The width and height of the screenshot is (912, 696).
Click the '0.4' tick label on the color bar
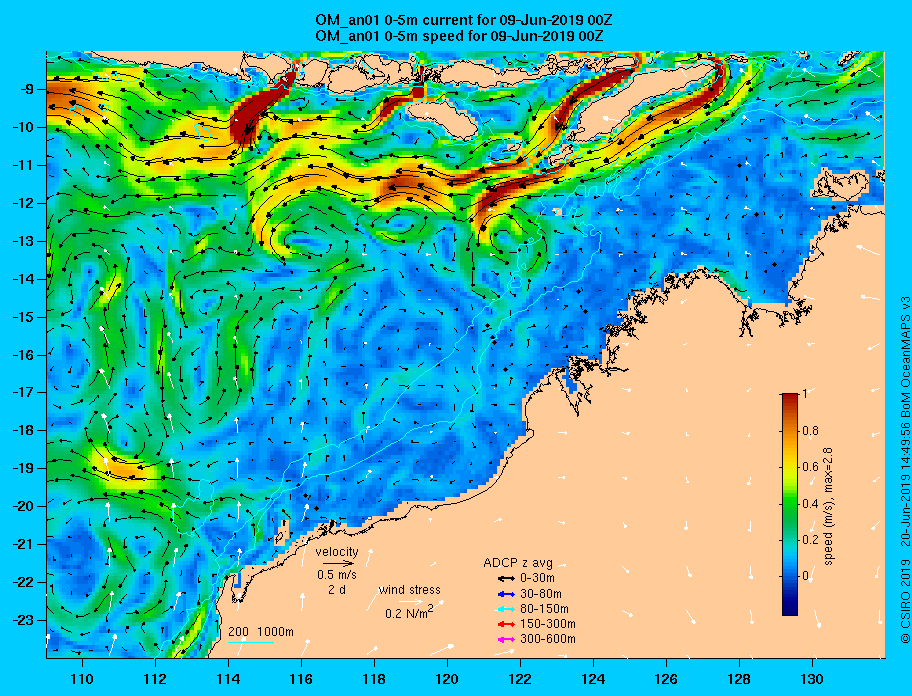click(810, 504)
